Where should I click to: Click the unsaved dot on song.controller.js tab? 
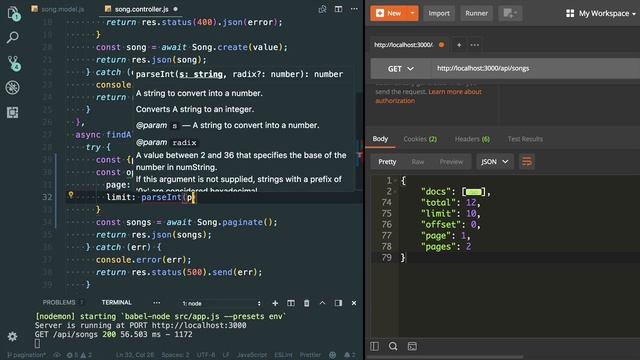(x=176, y=9)
